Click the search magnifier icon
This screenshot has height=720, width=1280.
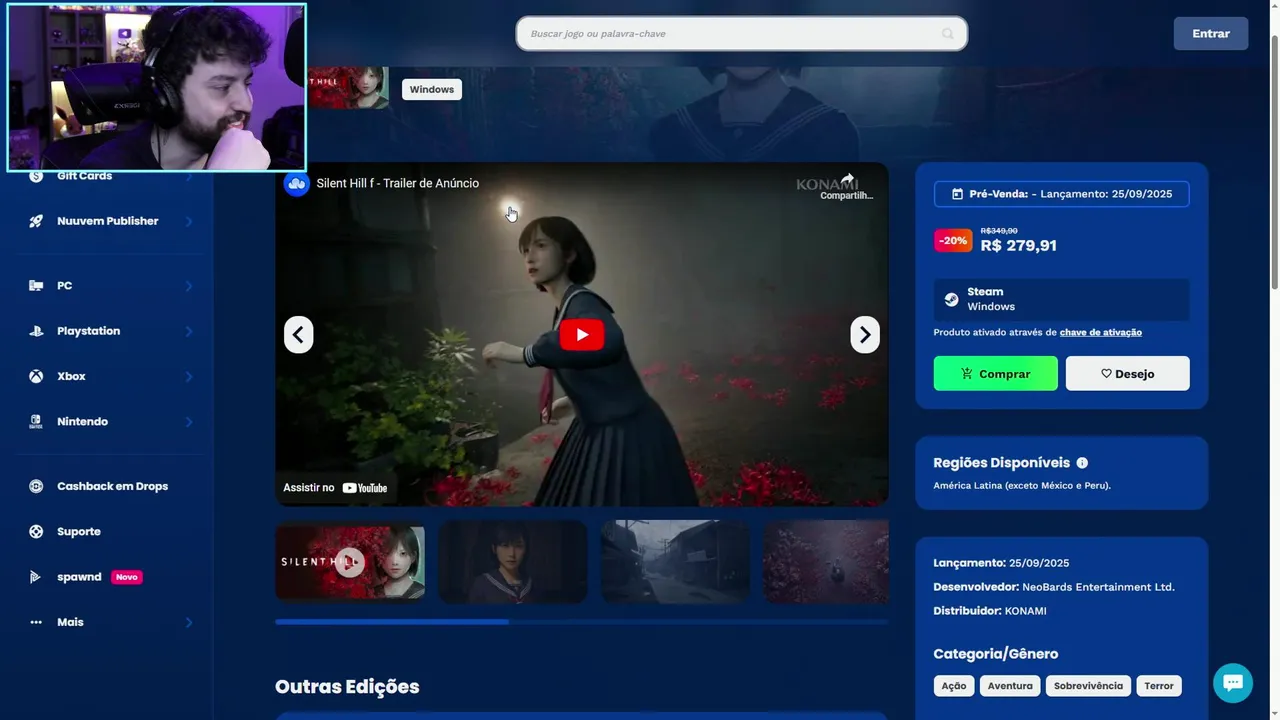tap(947, 34)
